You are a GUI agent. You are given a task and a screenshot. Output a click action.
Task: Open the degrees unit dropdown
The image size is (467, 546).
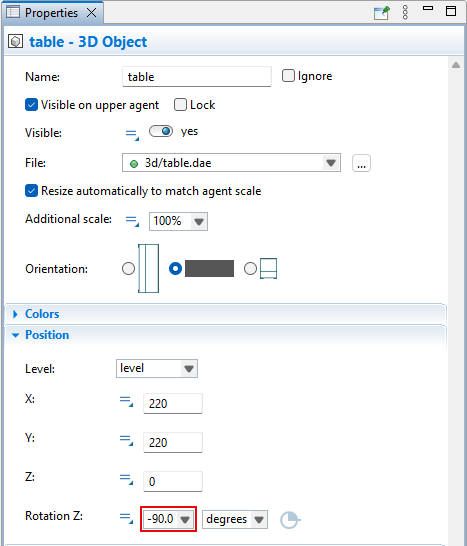point(235,519)
